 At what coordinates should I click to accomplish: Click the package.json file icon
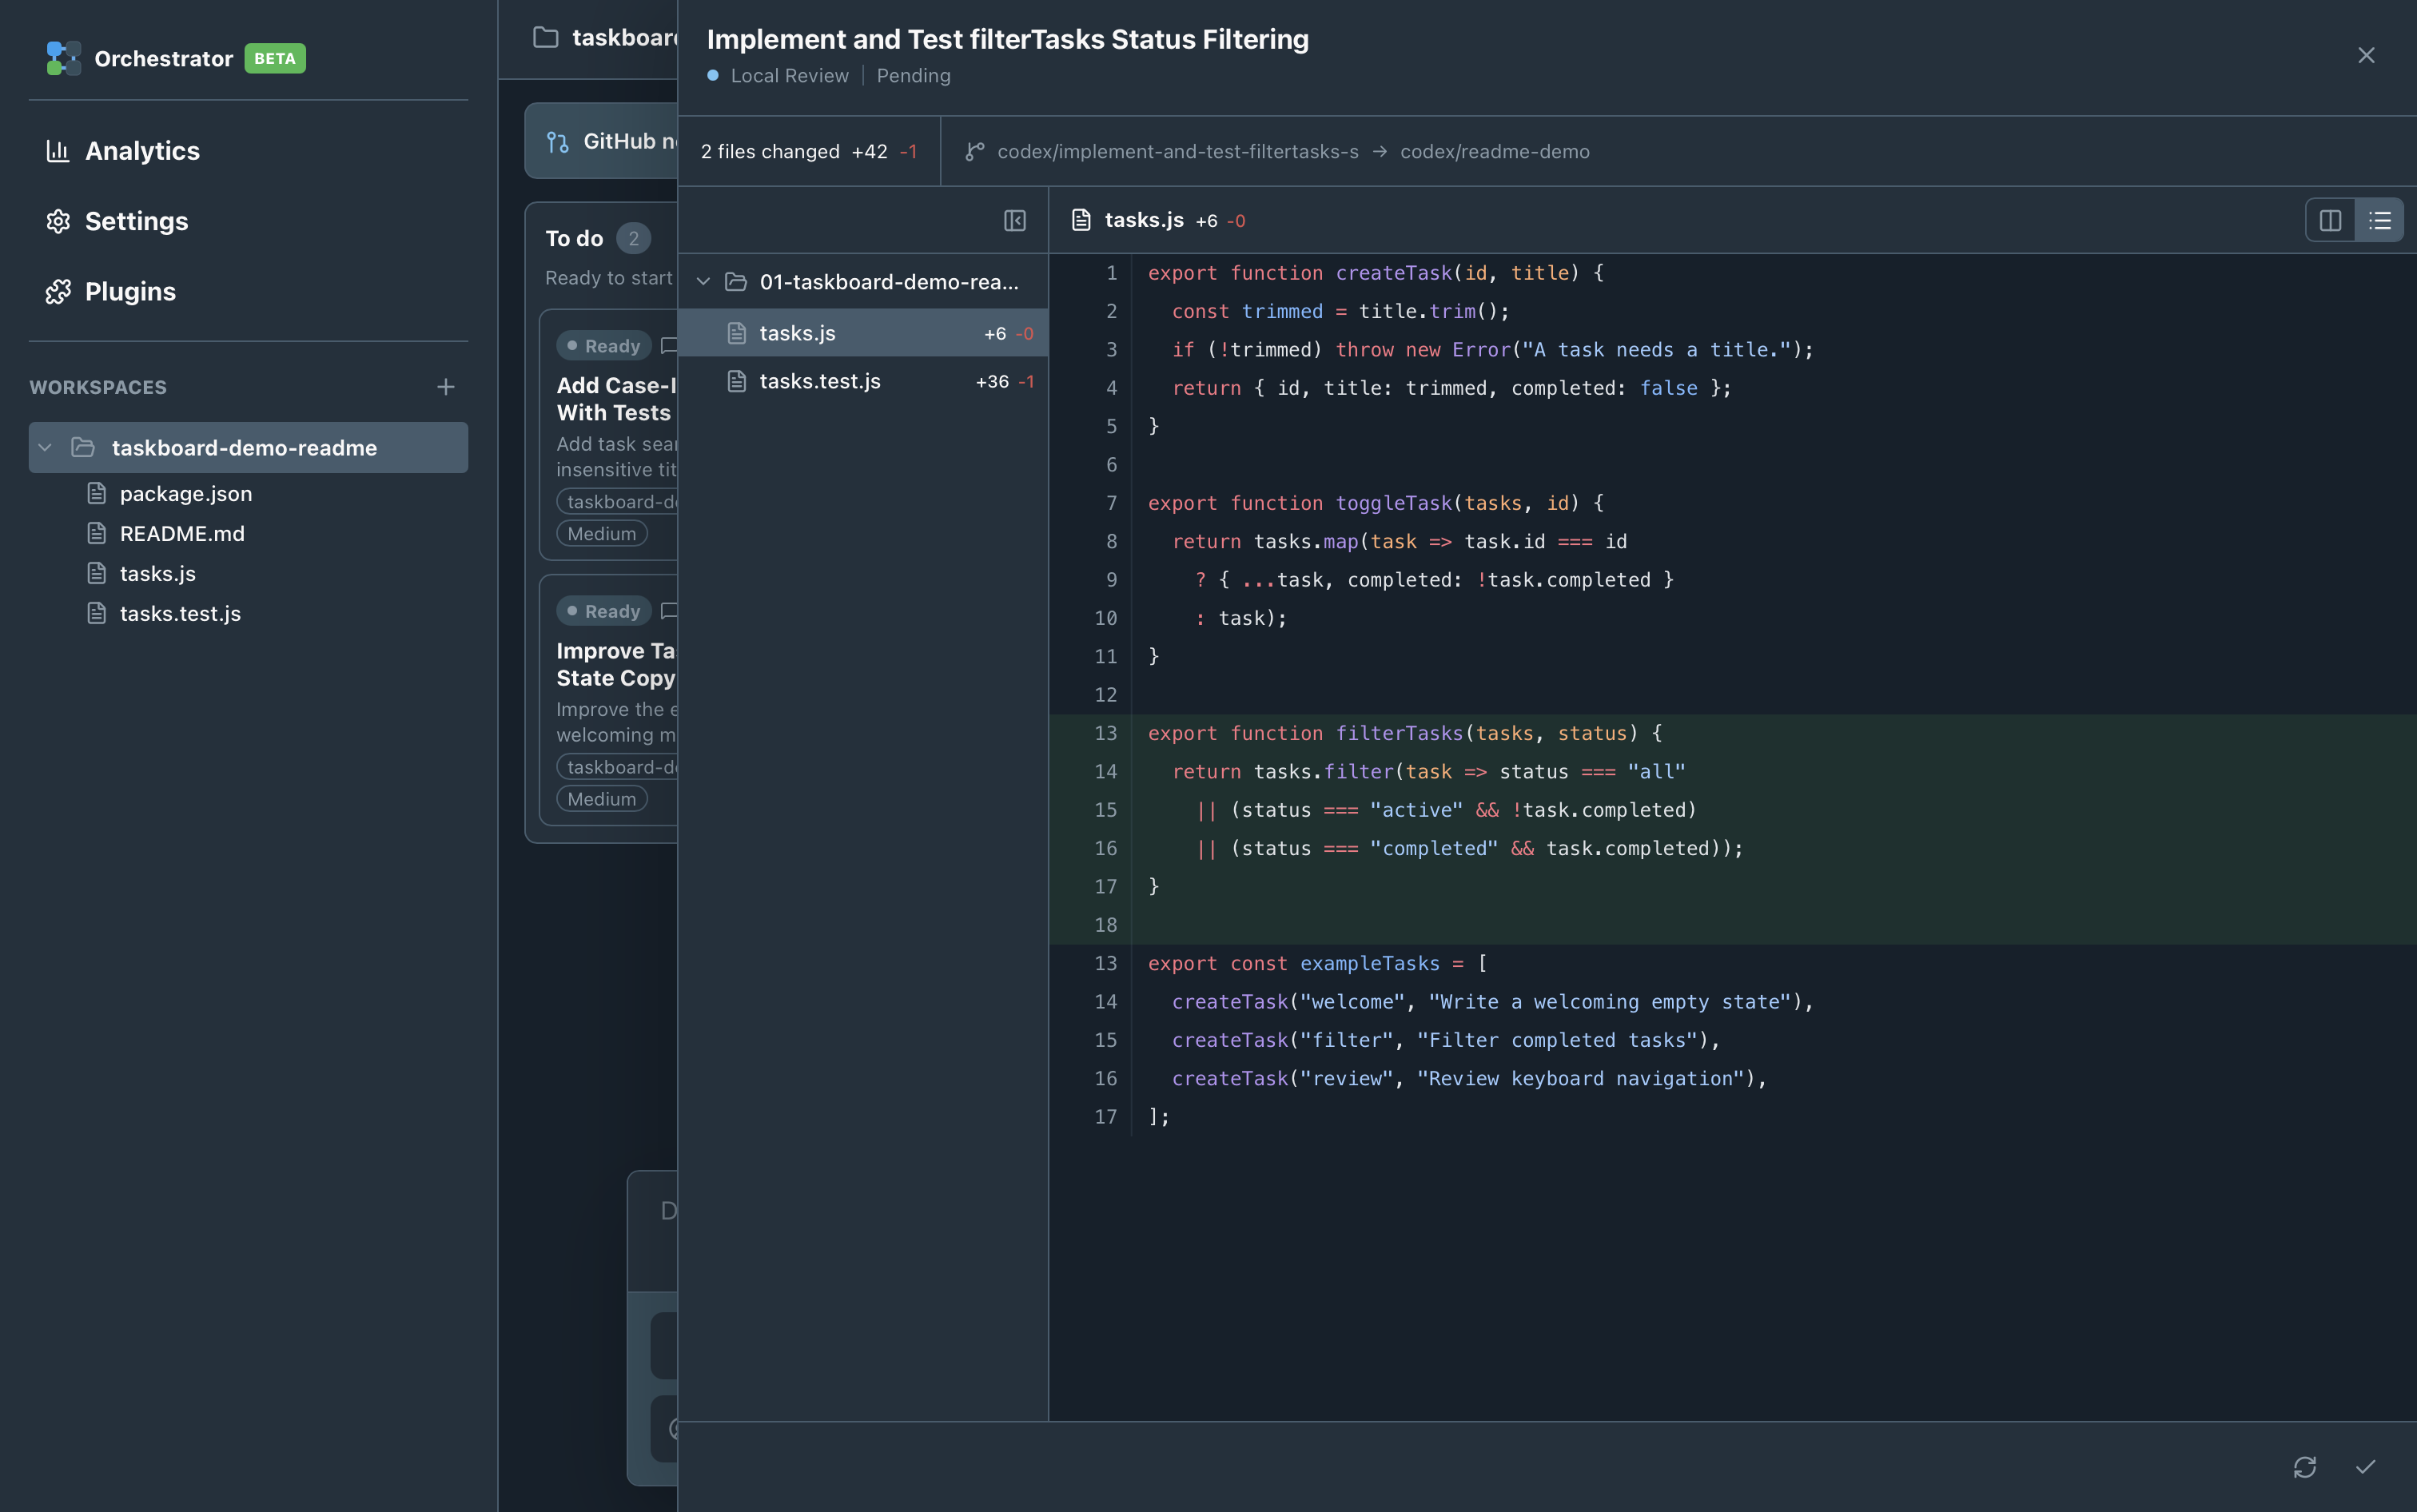(97, 493)
